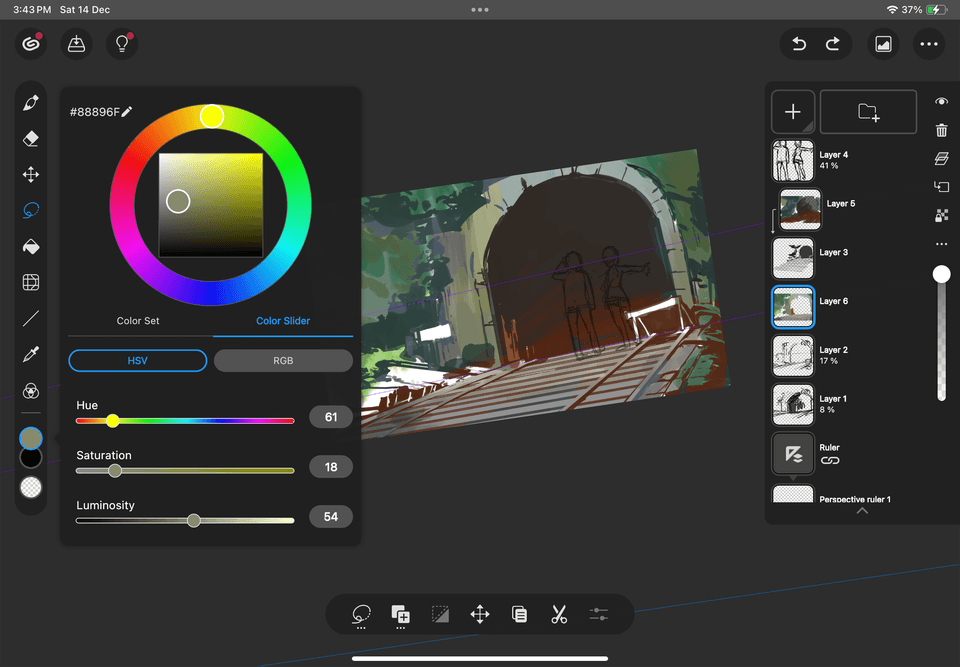Click the layer opacity slider knob

pos(942,274)
